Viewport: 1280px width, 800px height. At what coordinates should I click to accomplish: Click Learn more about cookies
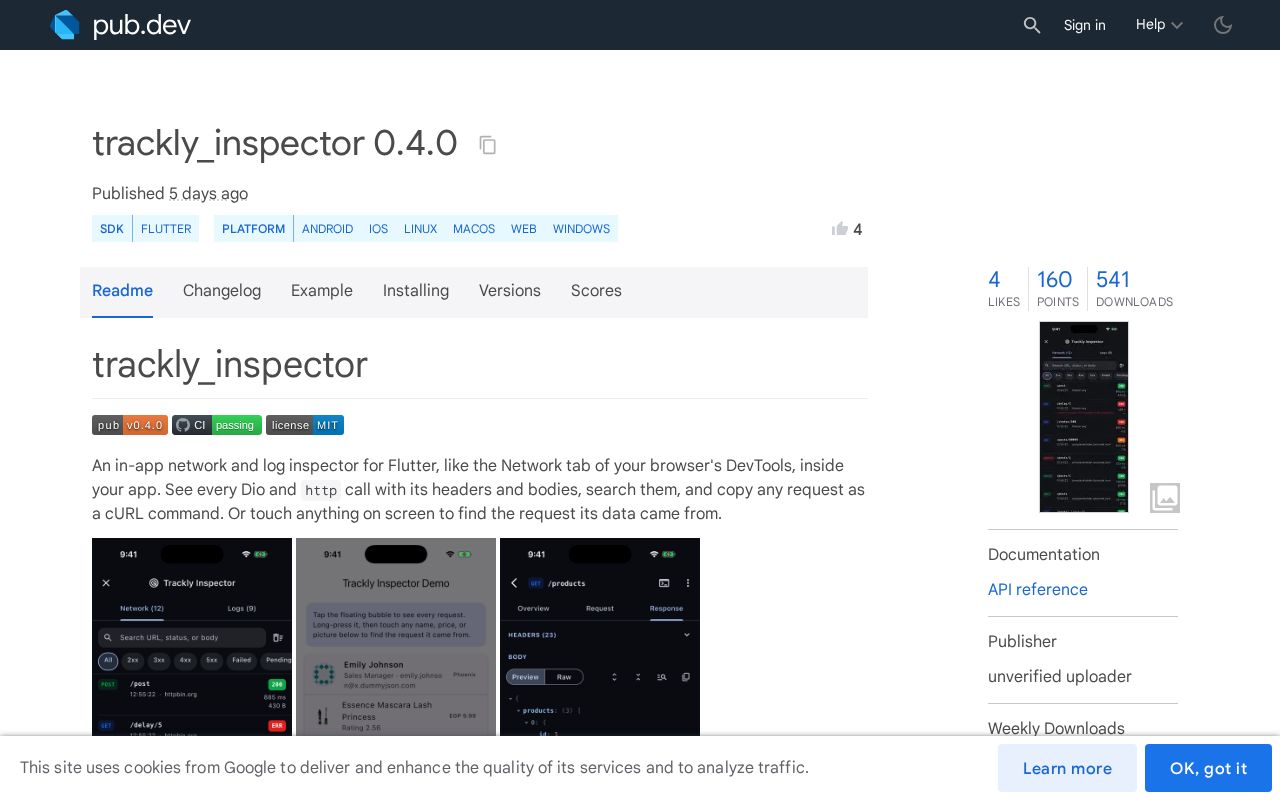[1067, 768]
